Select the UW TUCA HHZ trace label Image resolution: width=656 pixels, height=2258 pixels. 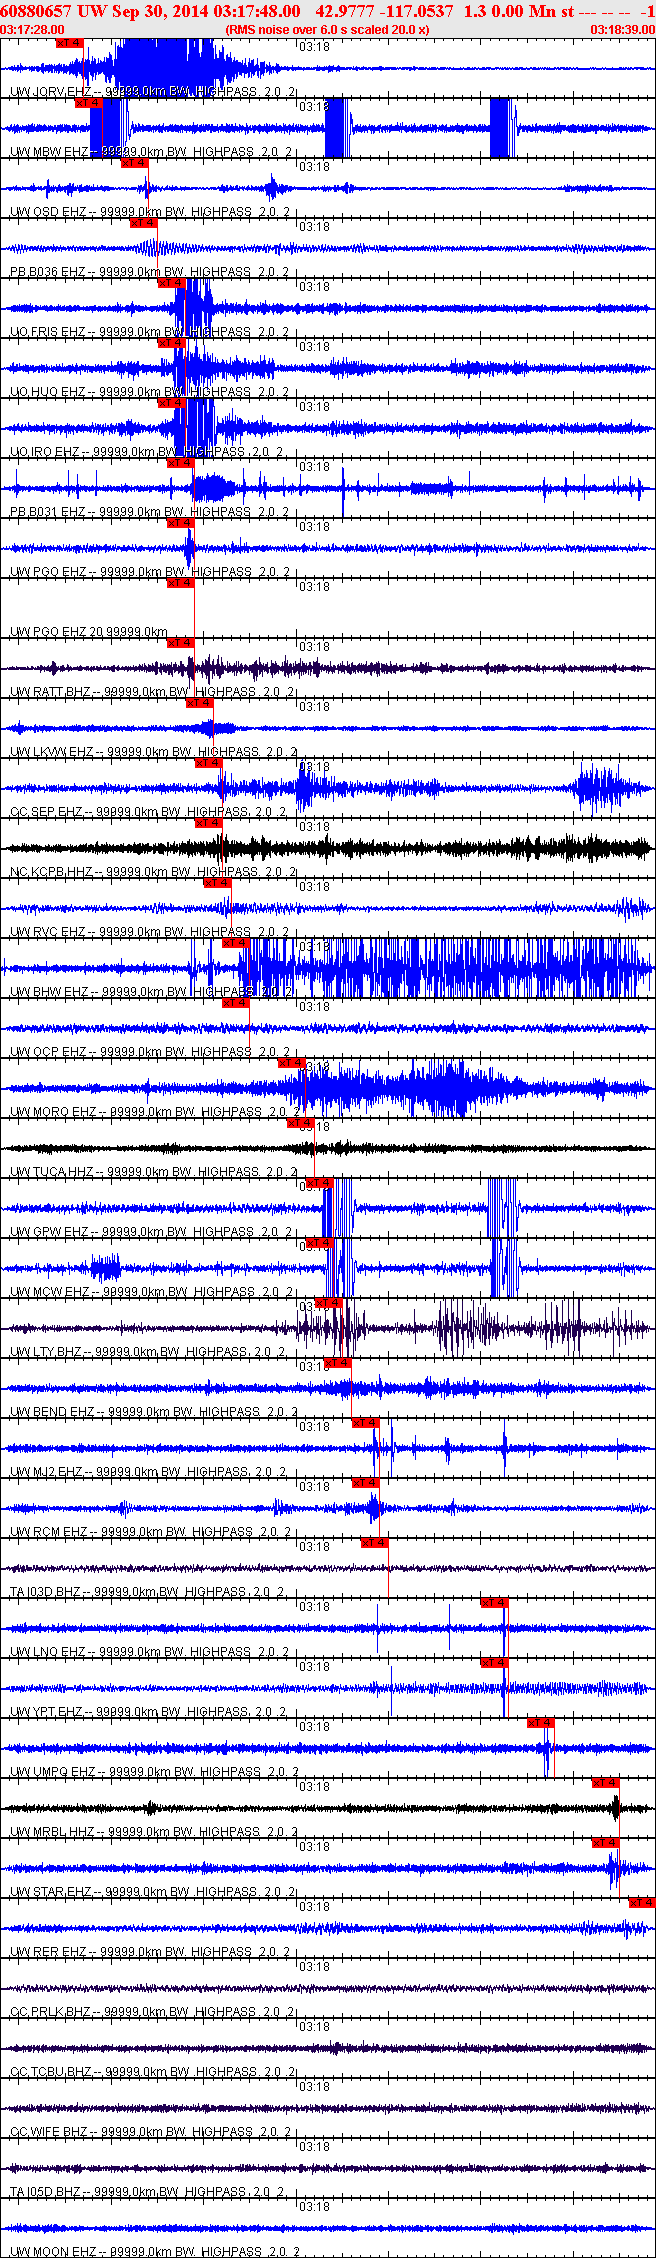coord(154,1172)
